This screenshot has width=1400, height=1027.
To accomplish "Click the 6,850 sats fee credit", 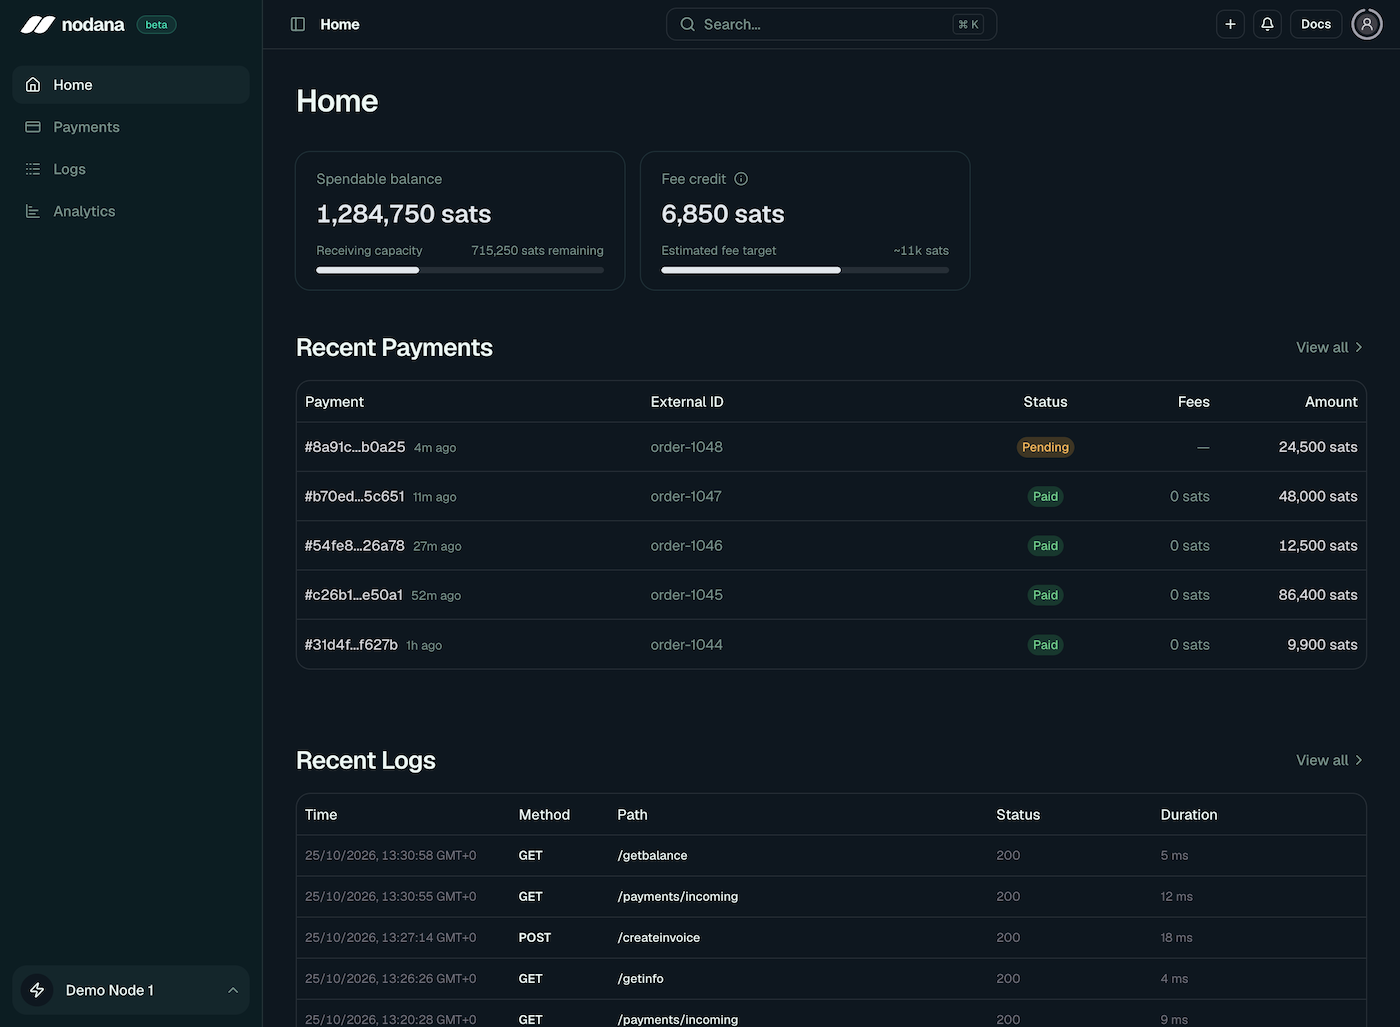I will tap(723, 214).
